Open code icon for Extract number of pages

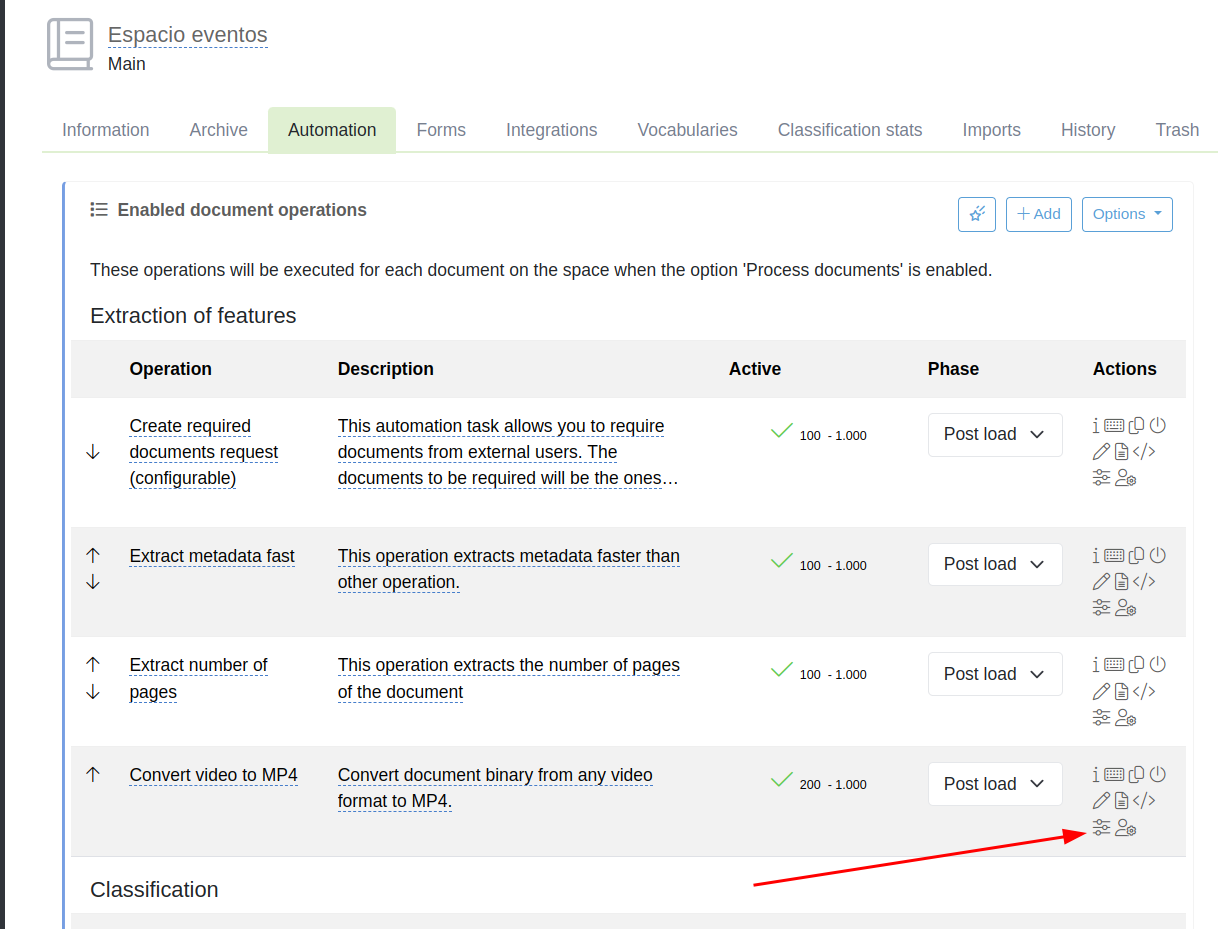click(x=1144, y=691)
